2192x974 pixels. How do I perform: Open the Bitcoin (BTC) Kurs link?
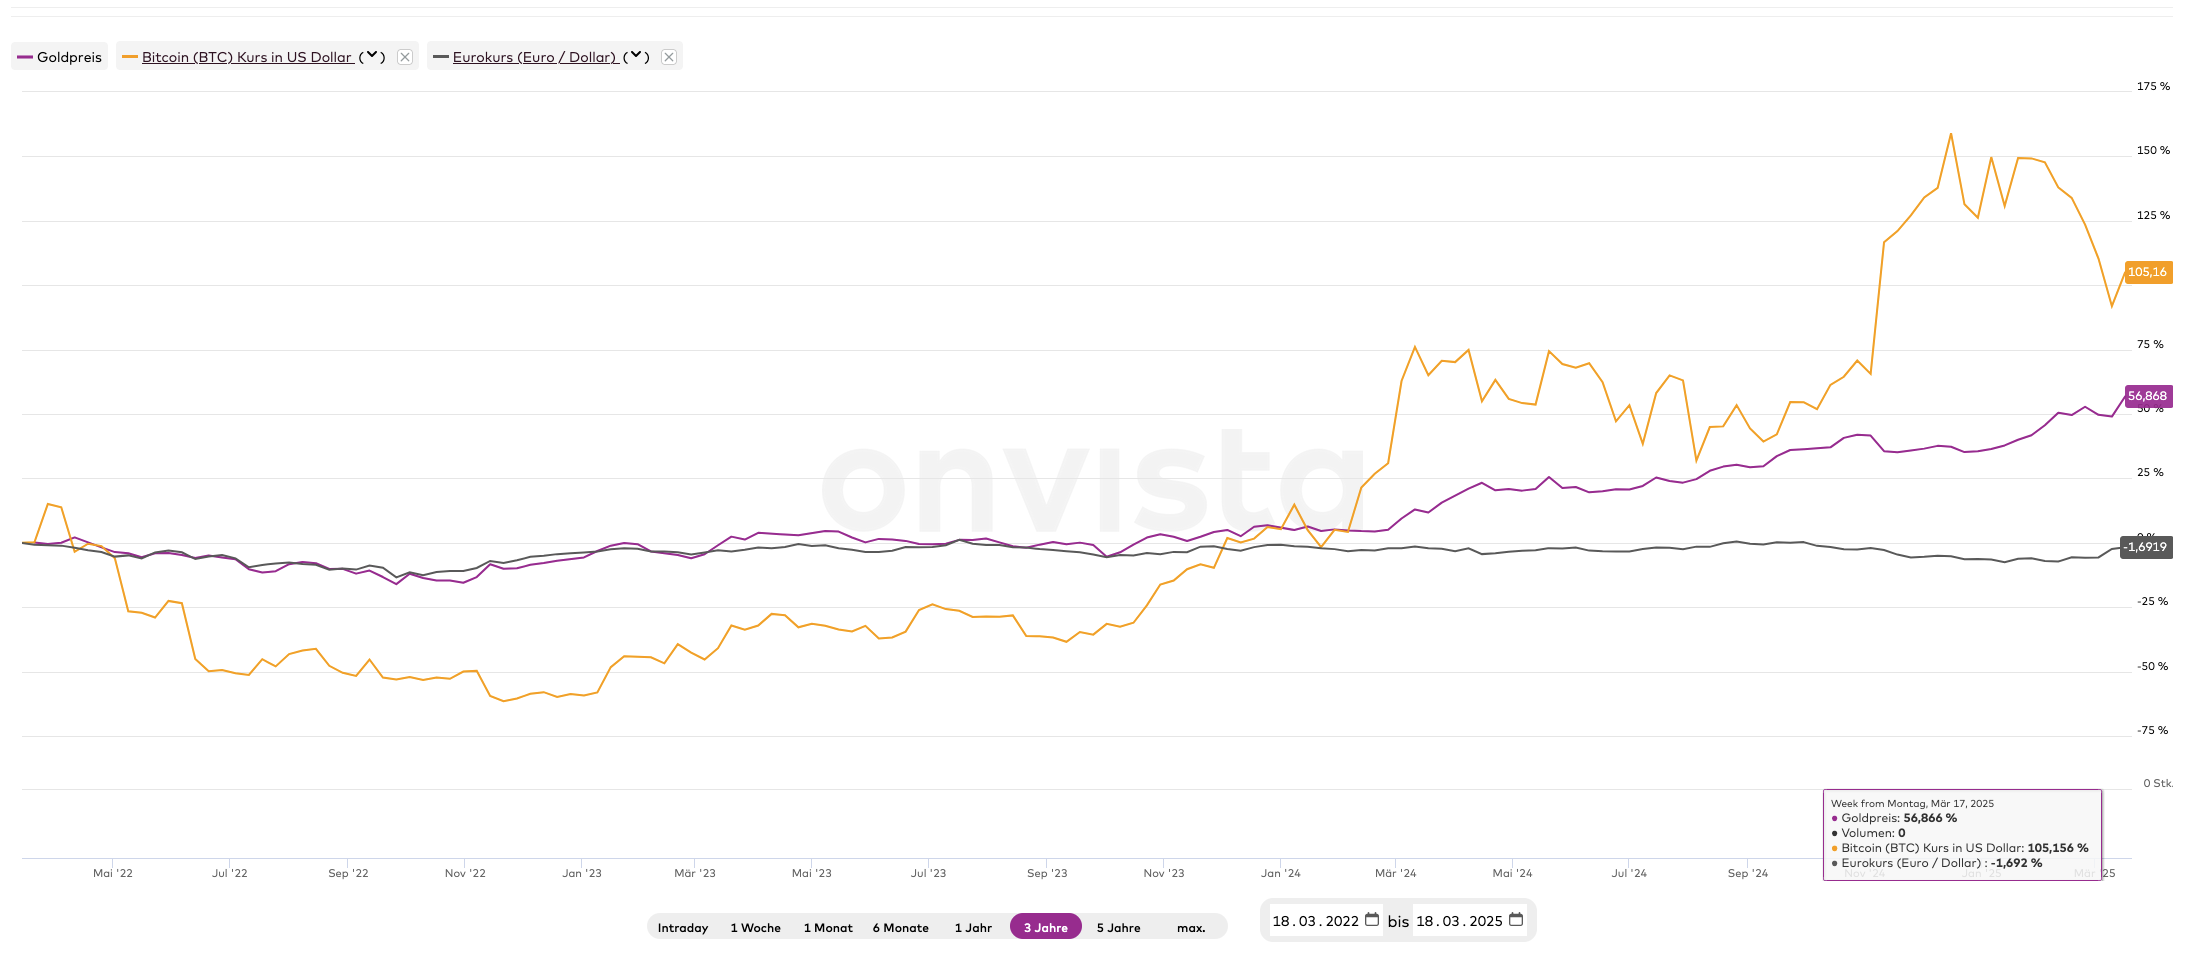pyautogui.click(x=247, y=57)
